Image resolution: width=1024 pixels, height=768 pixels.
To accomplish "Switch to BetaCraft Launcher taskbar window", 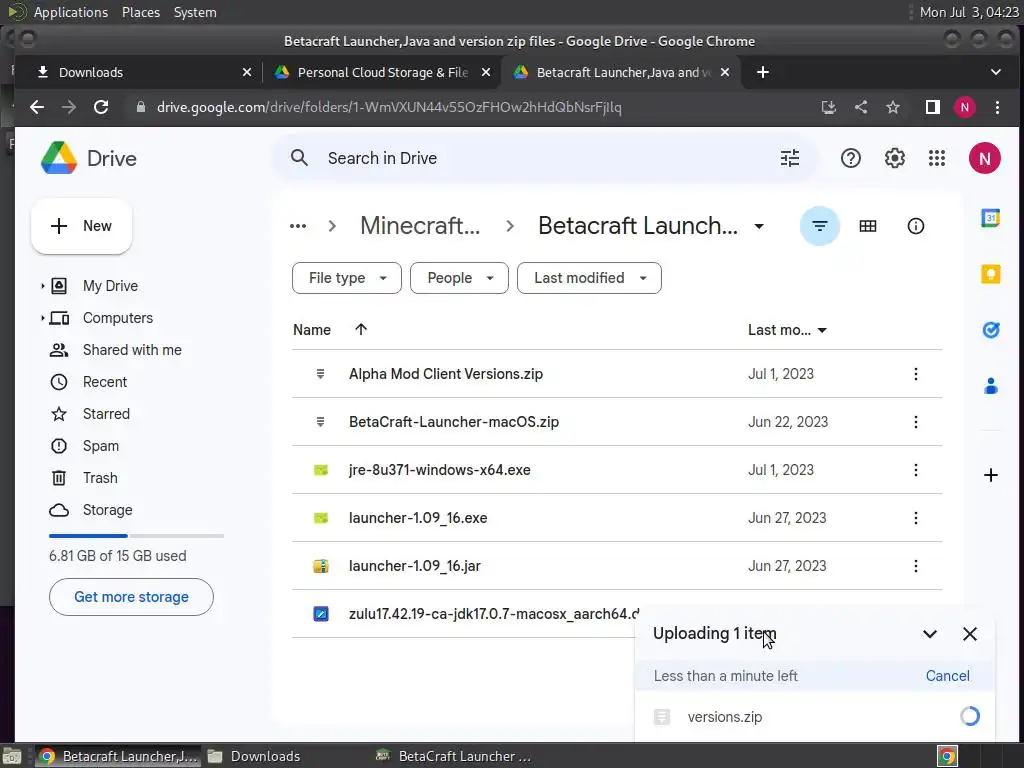I will pos(455,756).
